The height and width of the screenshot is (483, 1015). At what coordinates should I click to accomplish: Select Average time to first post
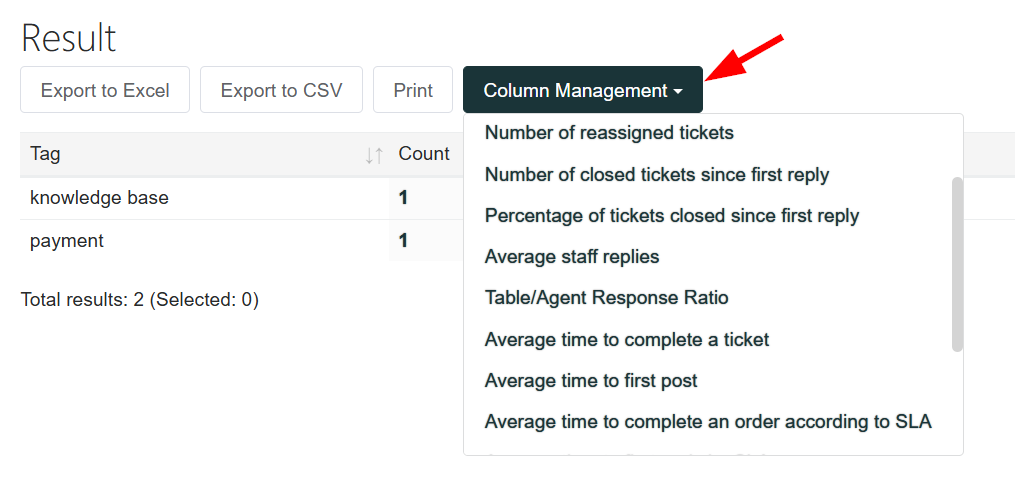(x=591, y=381)
